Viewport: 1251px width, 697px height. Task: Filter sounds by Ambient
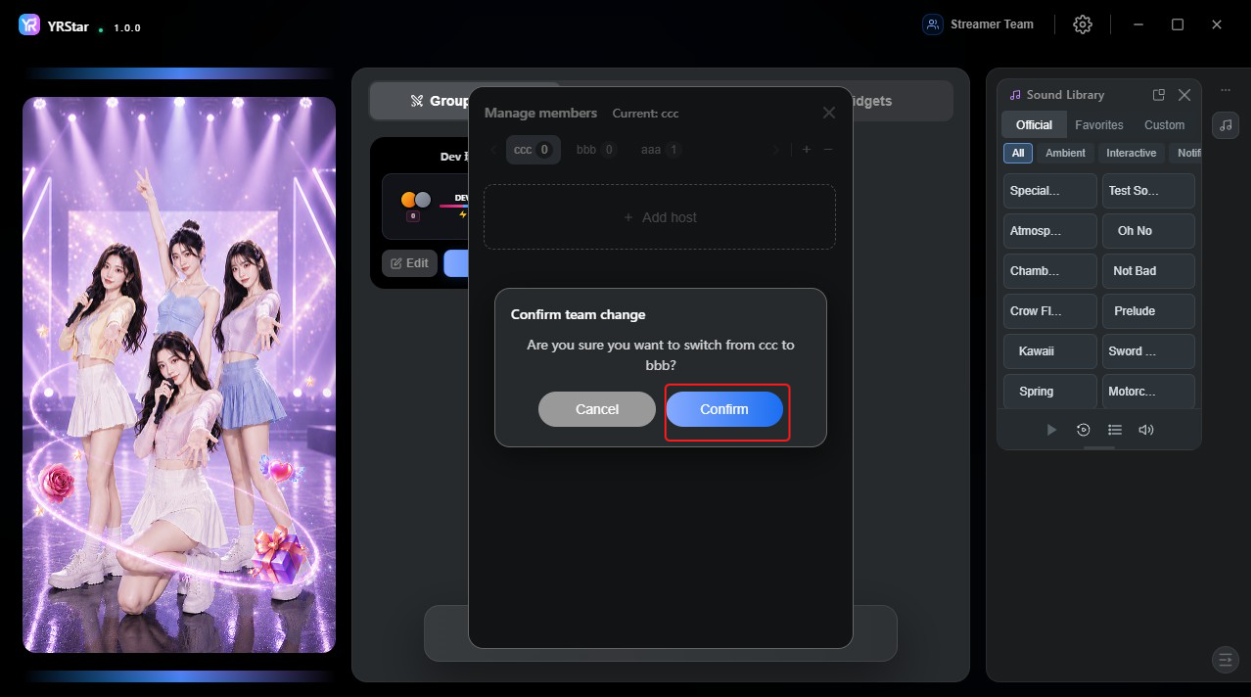[x=1065, y=153]
